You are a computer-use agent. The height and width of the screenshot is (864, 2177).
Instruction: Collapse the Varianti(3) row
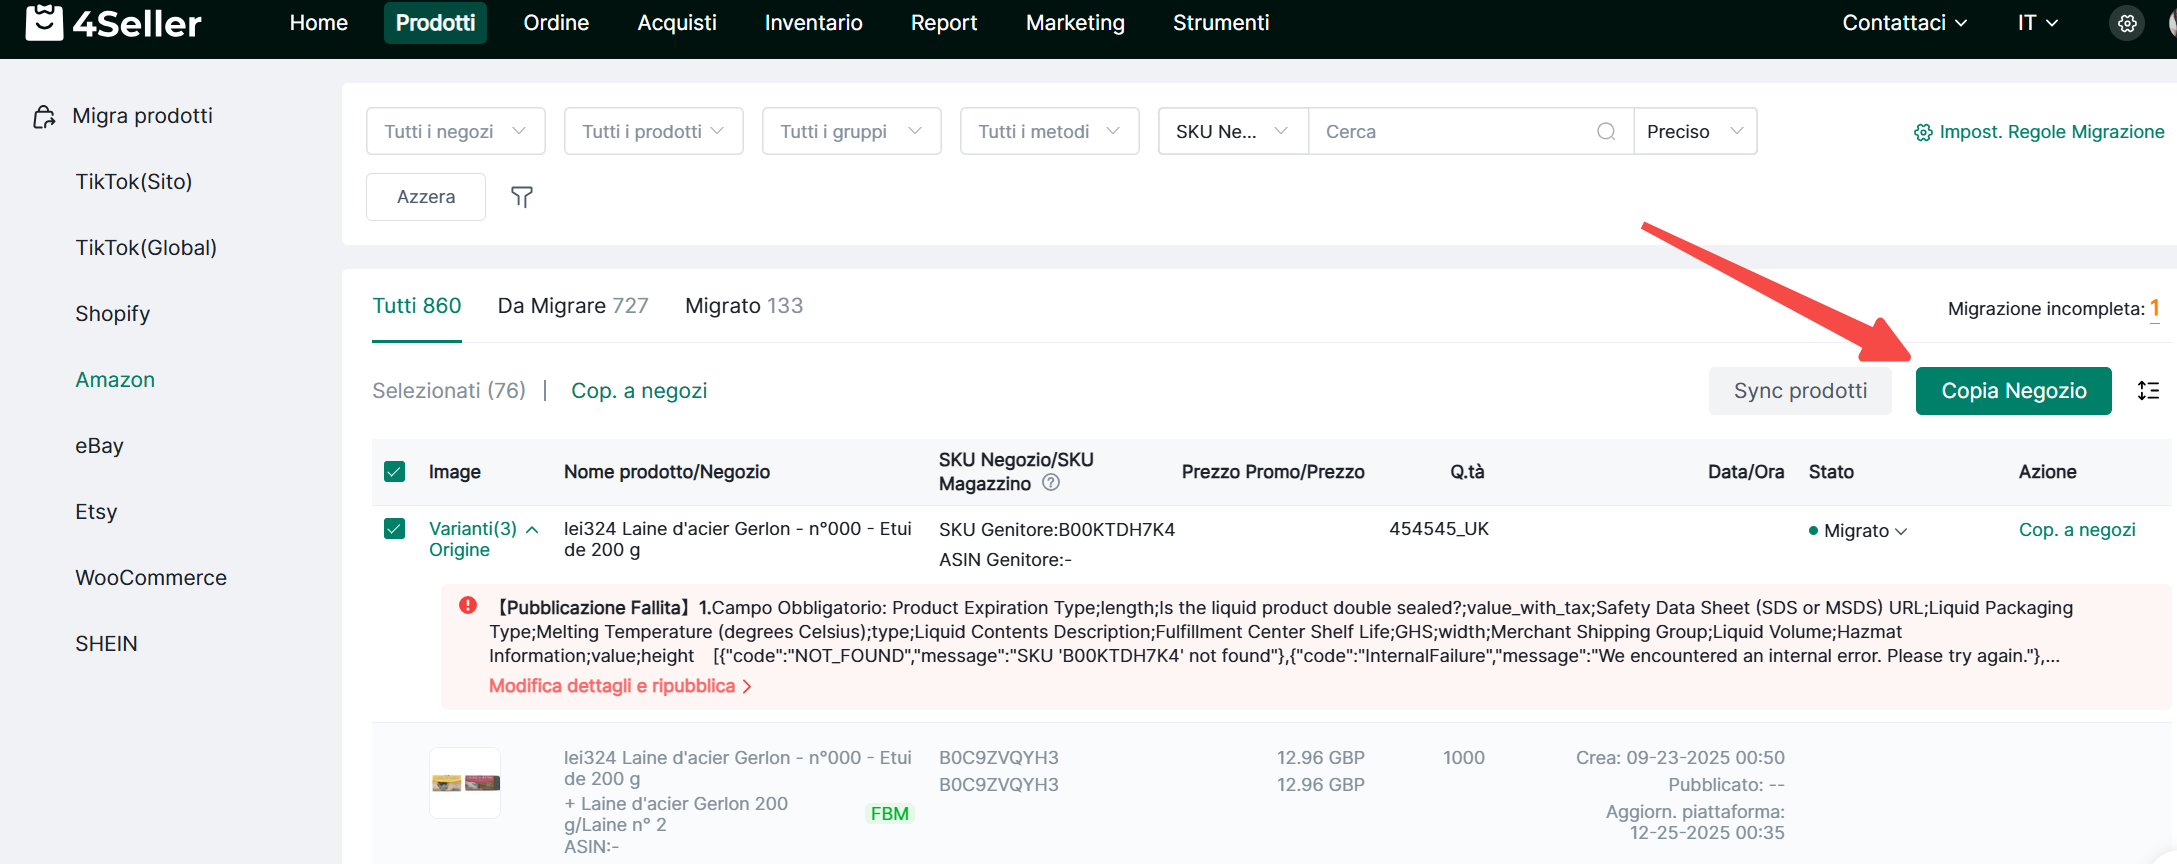click(532, 530)
